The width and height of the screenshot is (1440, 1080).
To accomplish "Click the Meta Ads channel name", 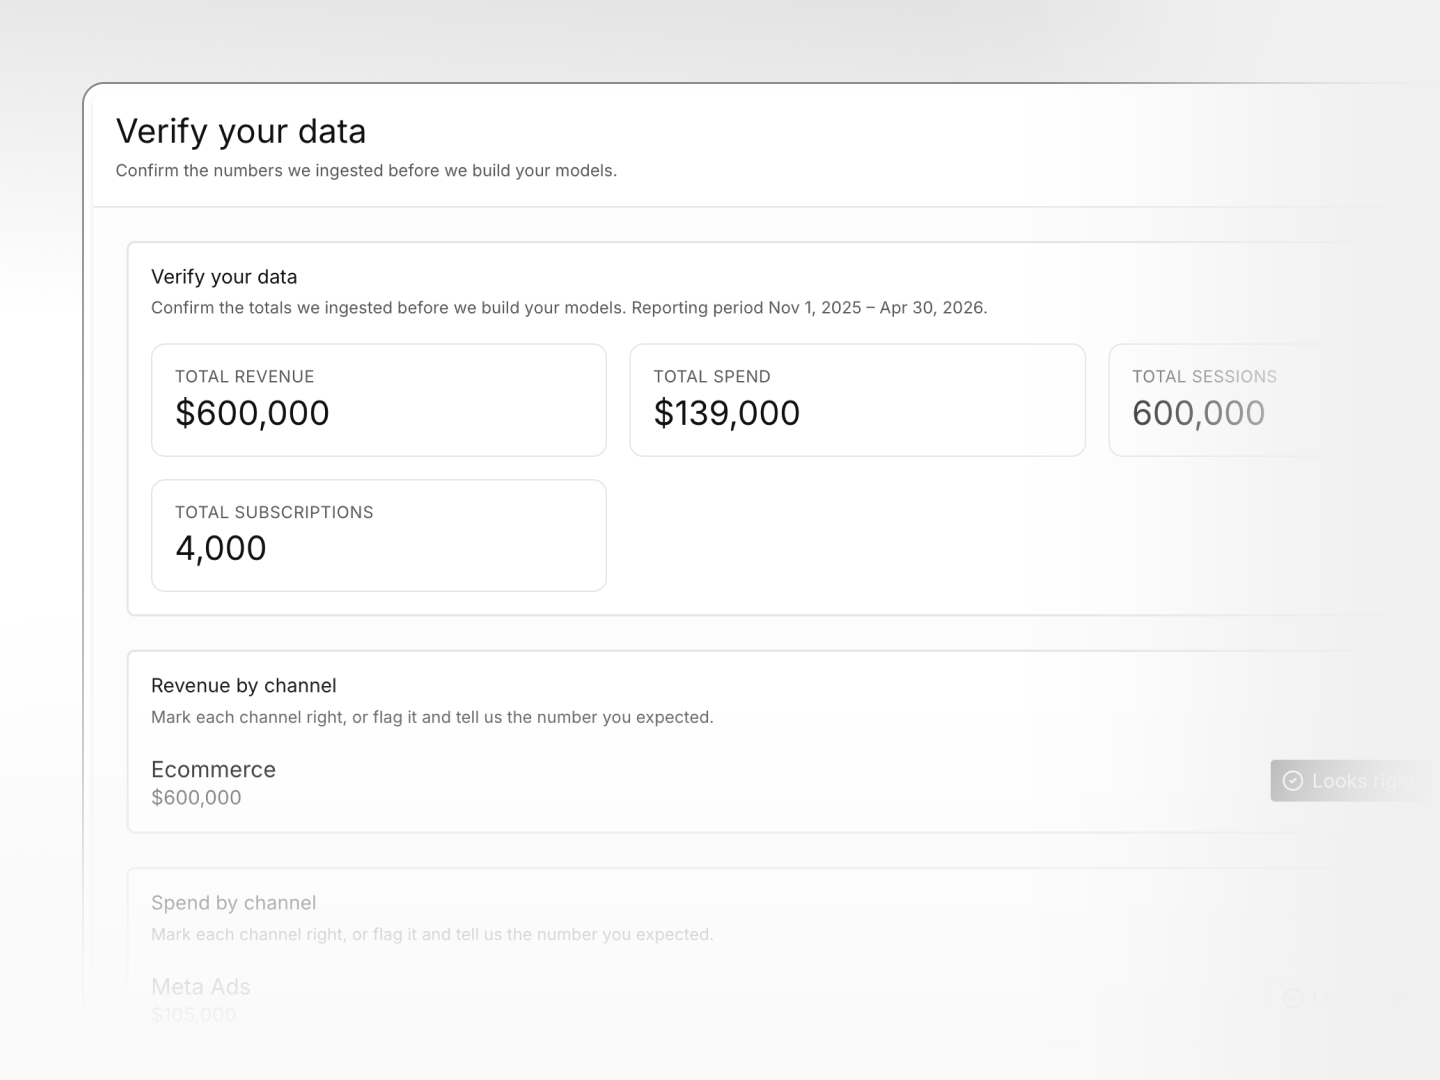I will point(201,987).
